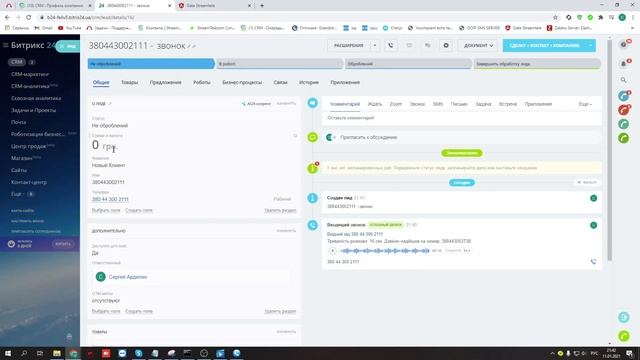Open the Документ dropdown

click(x=478, y=46)
